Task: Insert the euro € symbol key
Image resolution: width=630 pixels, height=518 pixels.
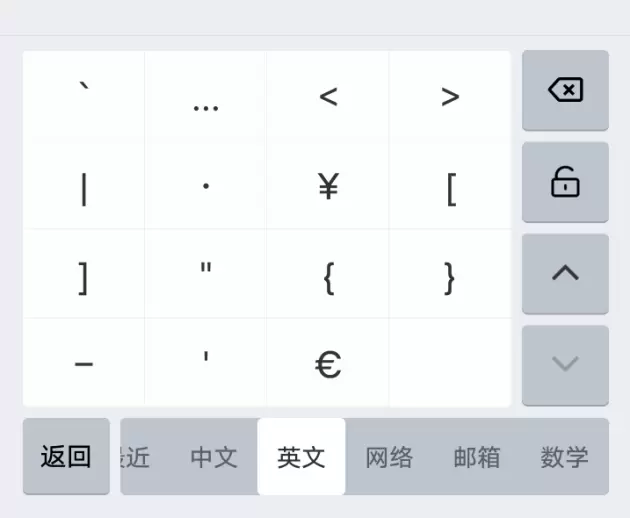Action: (x=328, y=364)
